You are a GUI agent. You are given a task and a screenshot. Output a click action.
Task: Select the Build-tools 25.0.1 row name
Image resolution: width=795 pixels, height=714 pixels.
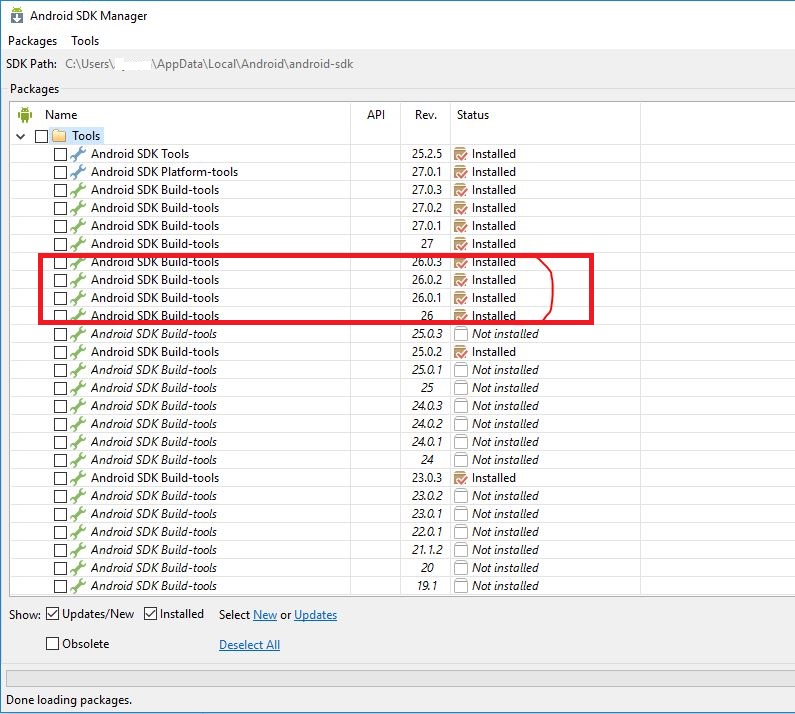(154, 370)
